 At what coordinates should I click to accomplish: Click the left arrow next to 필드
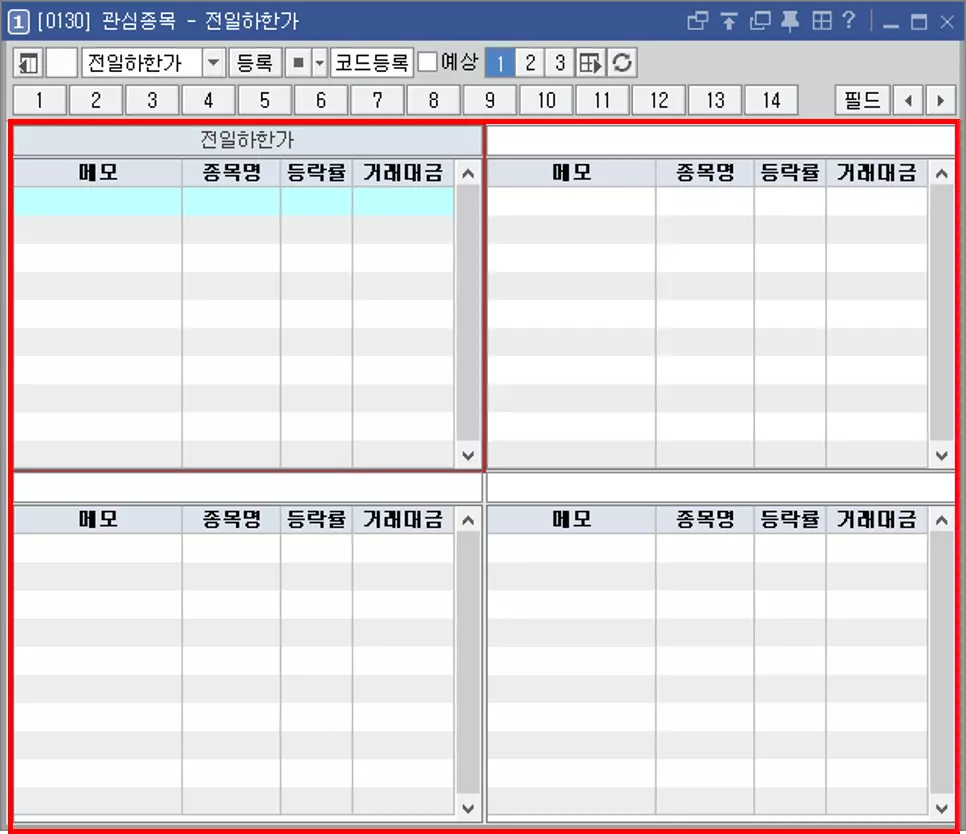click(x=908, y=100)
